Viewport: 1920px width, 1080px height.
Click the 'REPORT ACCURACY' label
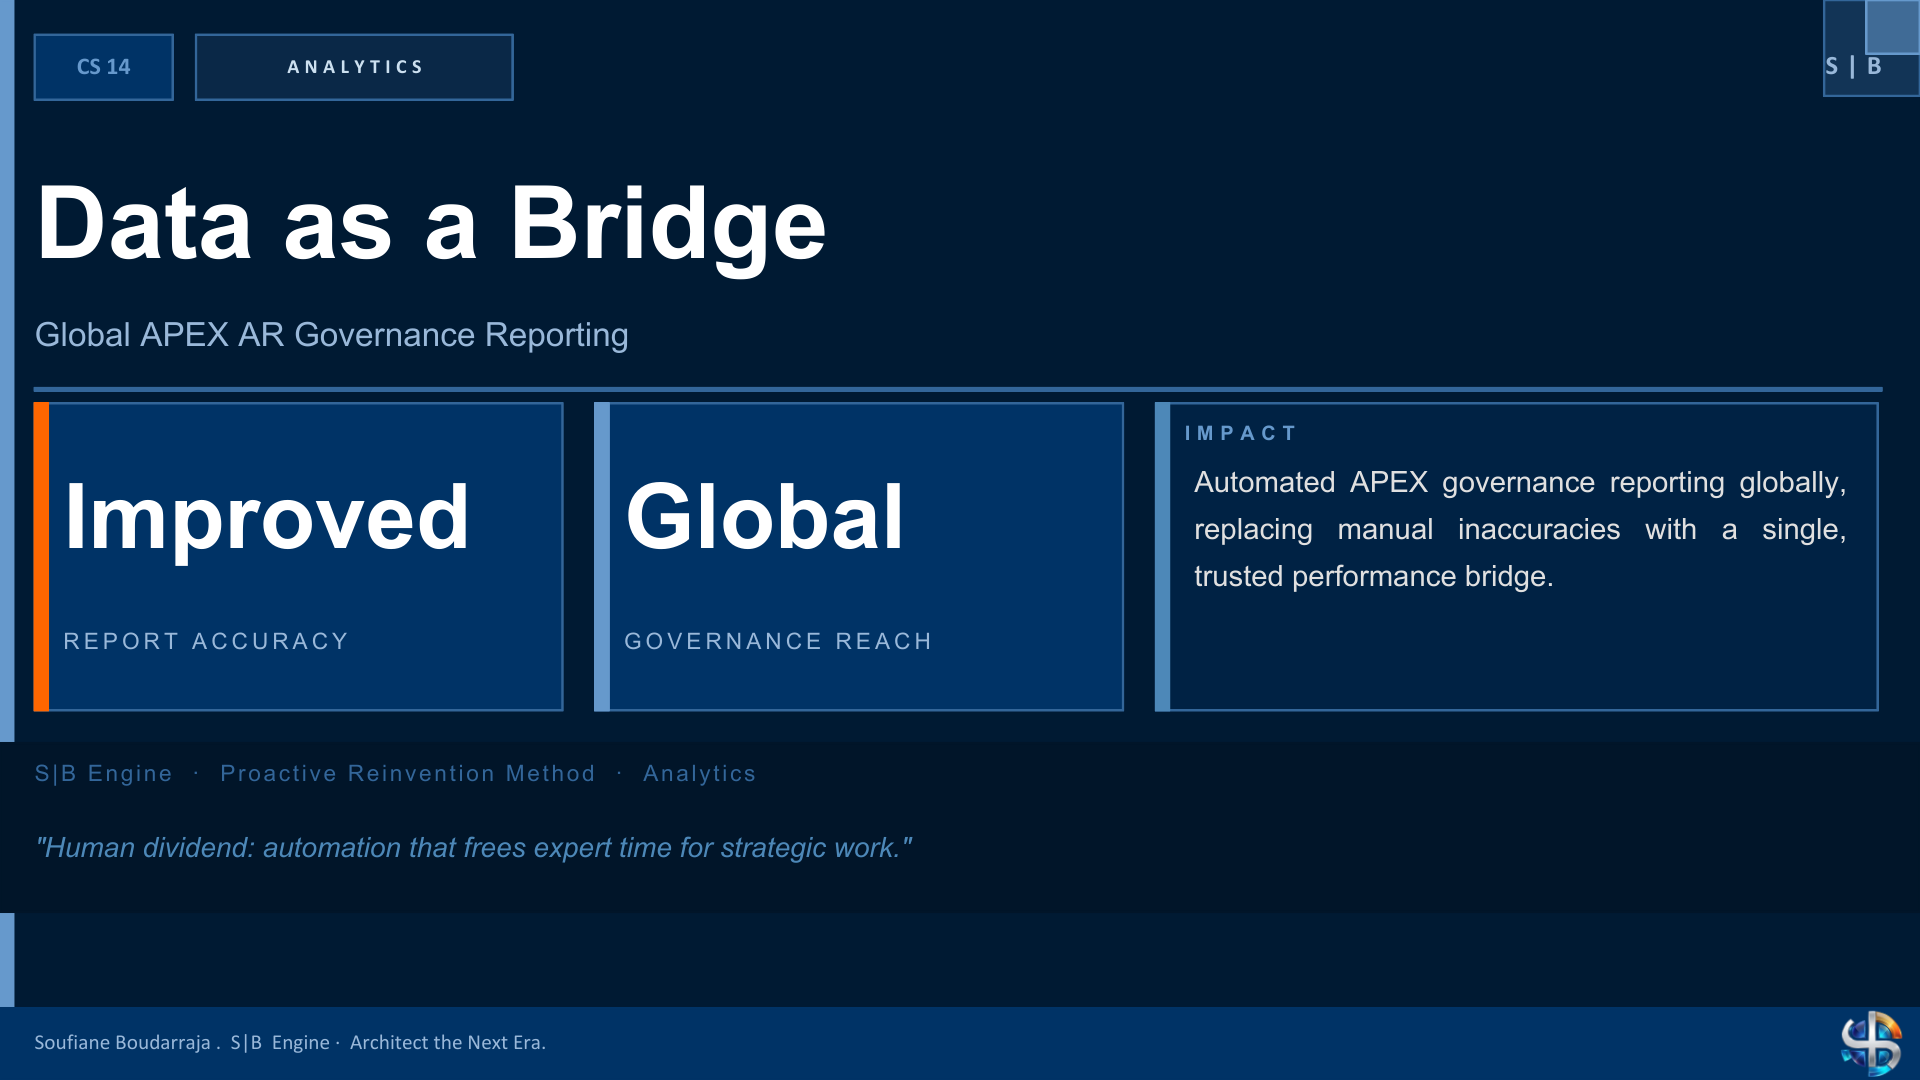pyautogui.click(x=206, y=641)
